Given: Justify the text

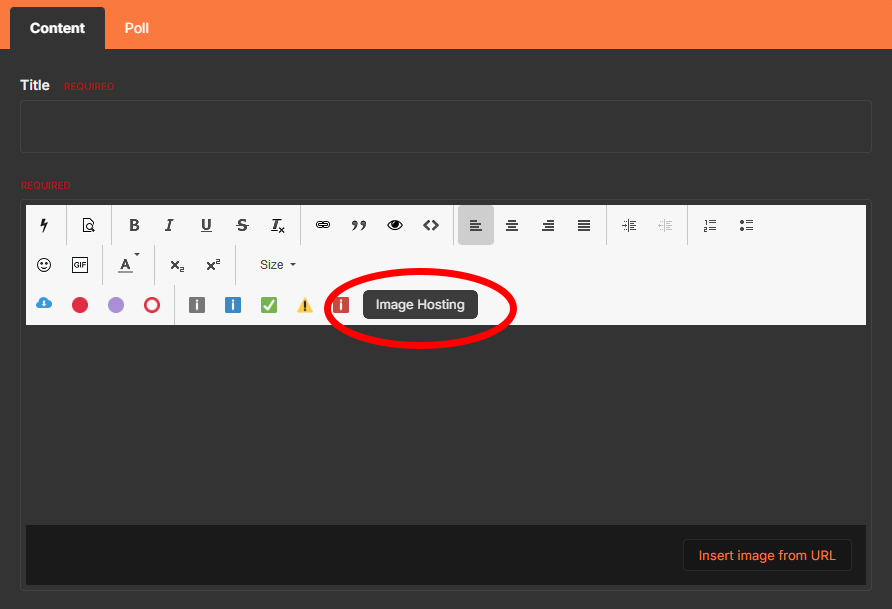Looking at the screenshot, I should point(584,225).
